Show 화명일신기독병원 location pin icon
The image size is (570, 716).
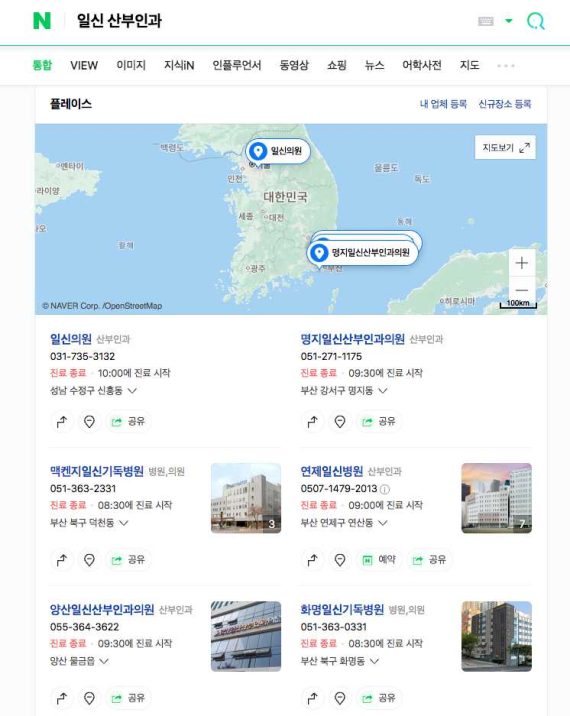pos(340,698)
